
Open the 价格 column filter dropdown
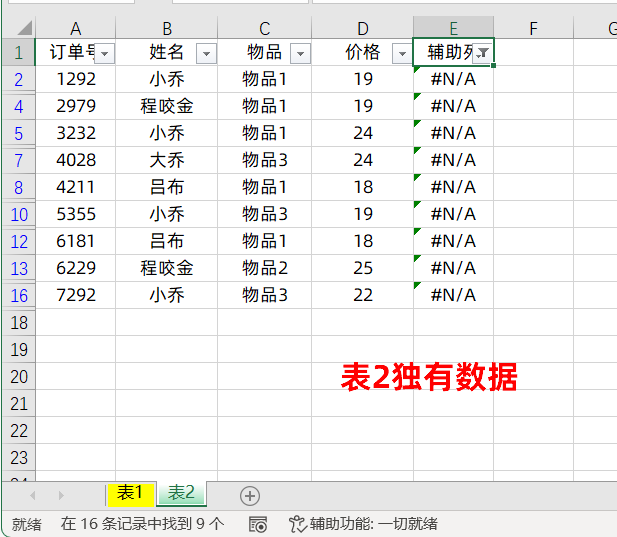(402, 54)
